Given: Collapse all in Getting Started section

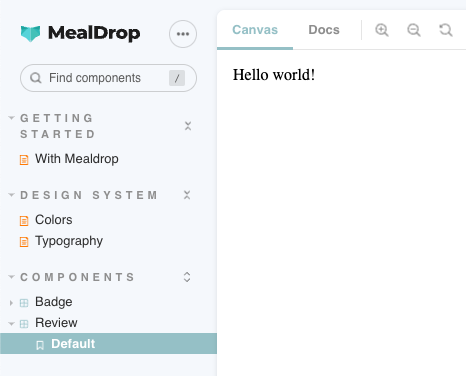Looking at the screenshot, I should (x=188, y=126).
